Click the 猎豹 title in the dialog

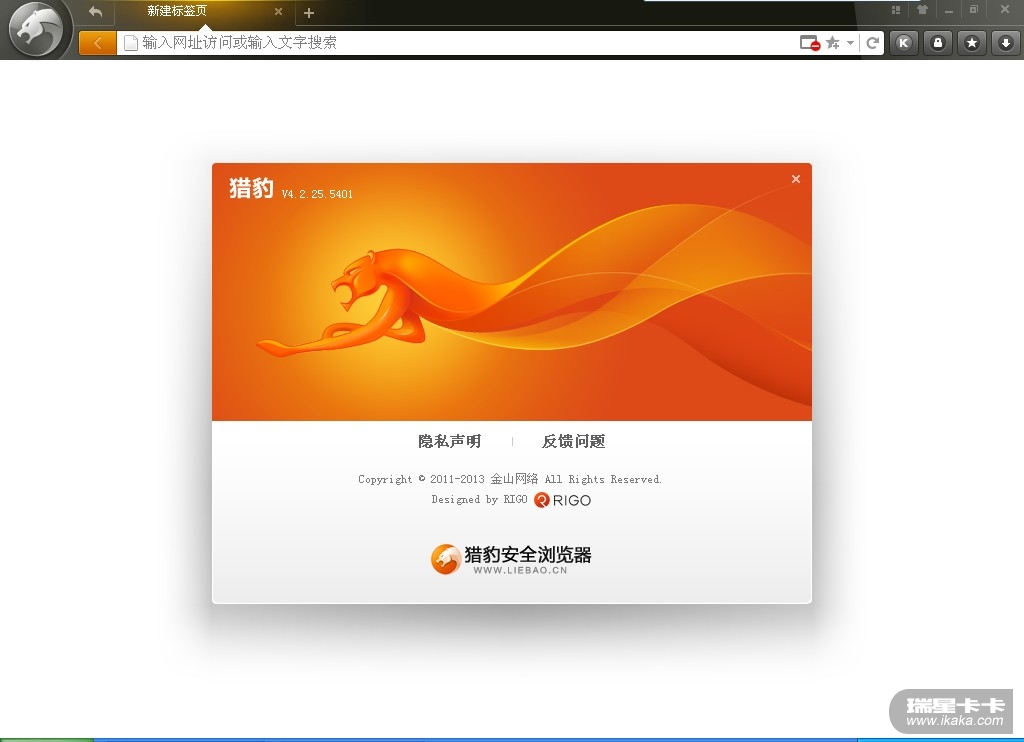(x=251, y=188)
